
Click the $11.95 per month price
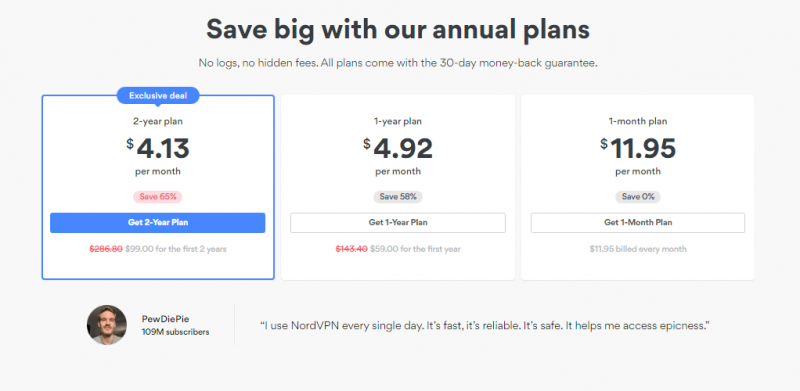(x=638, y=149)
